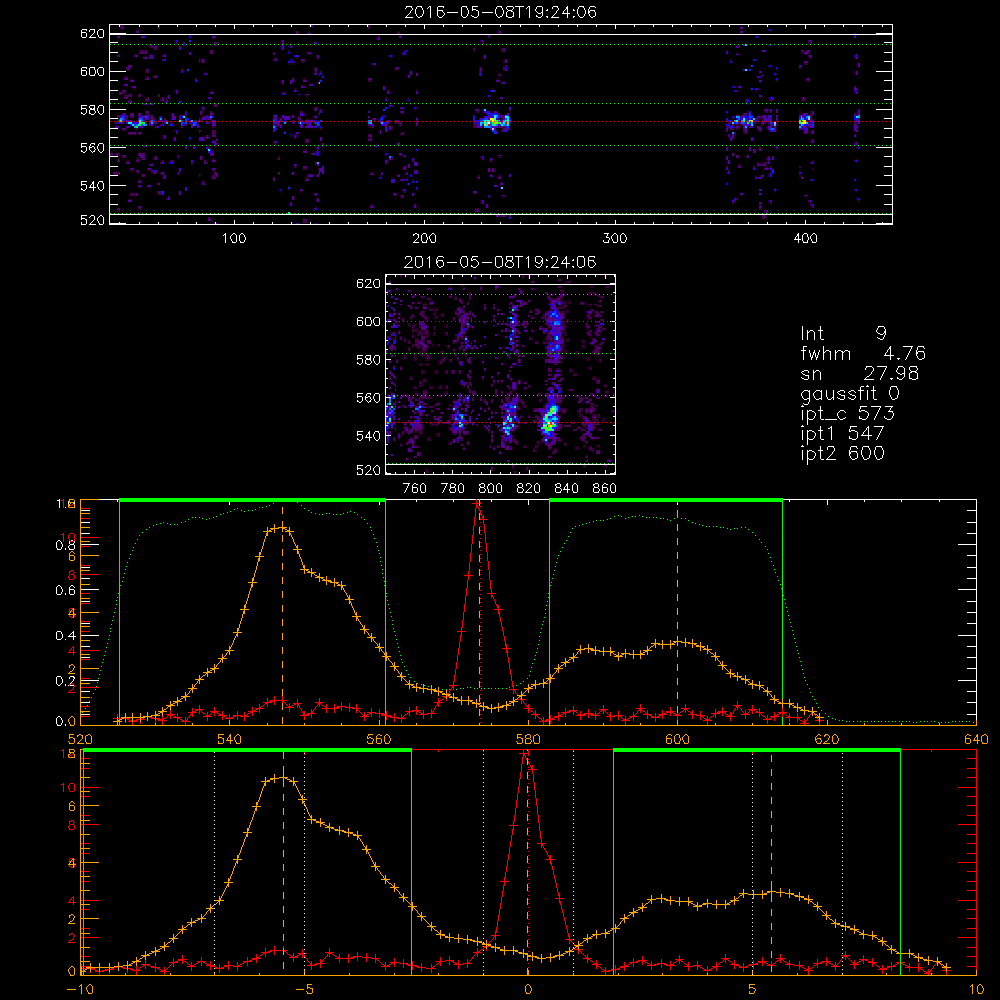Click x-axis label 640 of the profile plot
Image resolution: width=1000 pixels, height=1000 pixels.
pos(976,739)
